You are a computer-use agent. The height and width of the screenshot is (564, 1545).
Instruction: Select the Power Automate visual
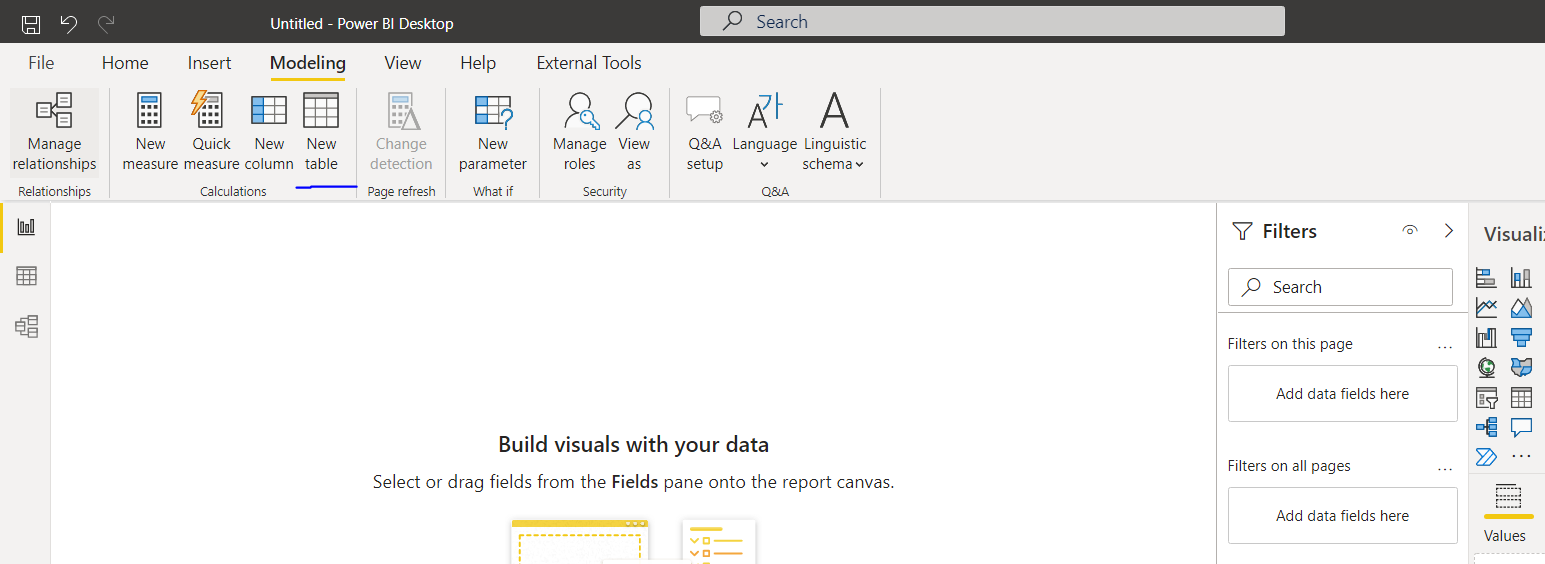click(1486, 457)
